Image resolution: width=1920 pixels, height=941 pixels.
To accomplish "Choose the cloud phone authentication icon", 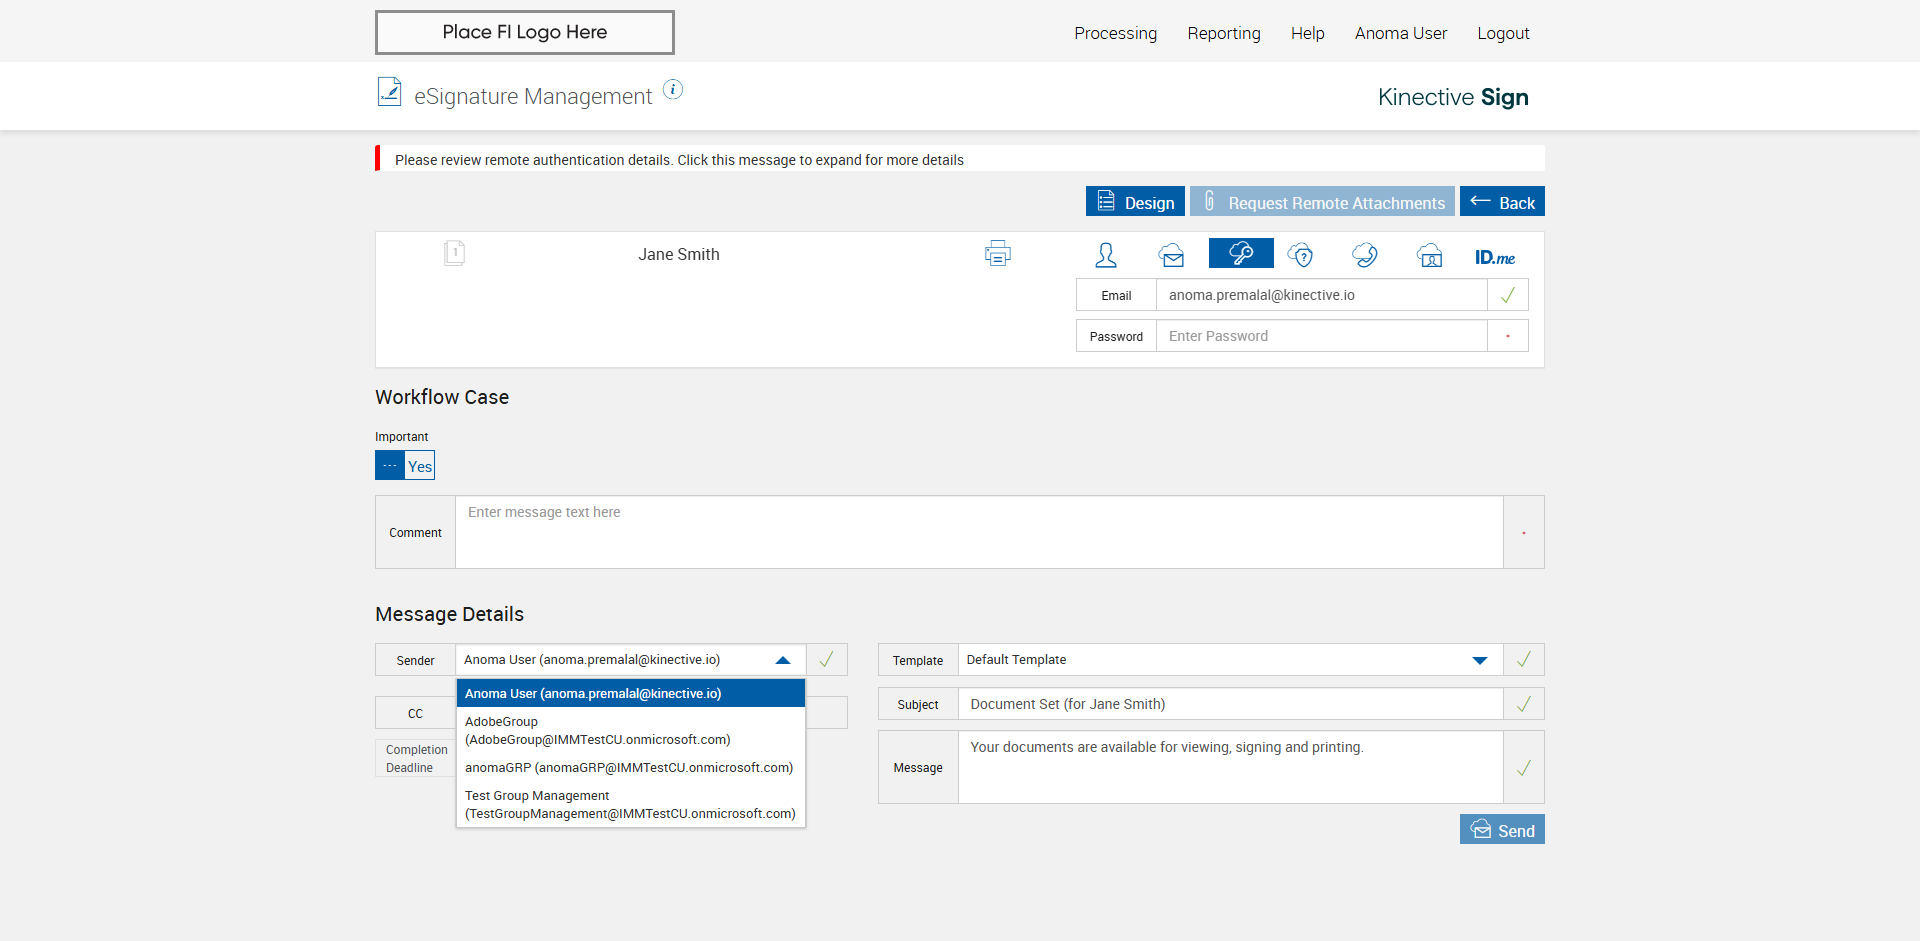I will [x=1365, y=255].
